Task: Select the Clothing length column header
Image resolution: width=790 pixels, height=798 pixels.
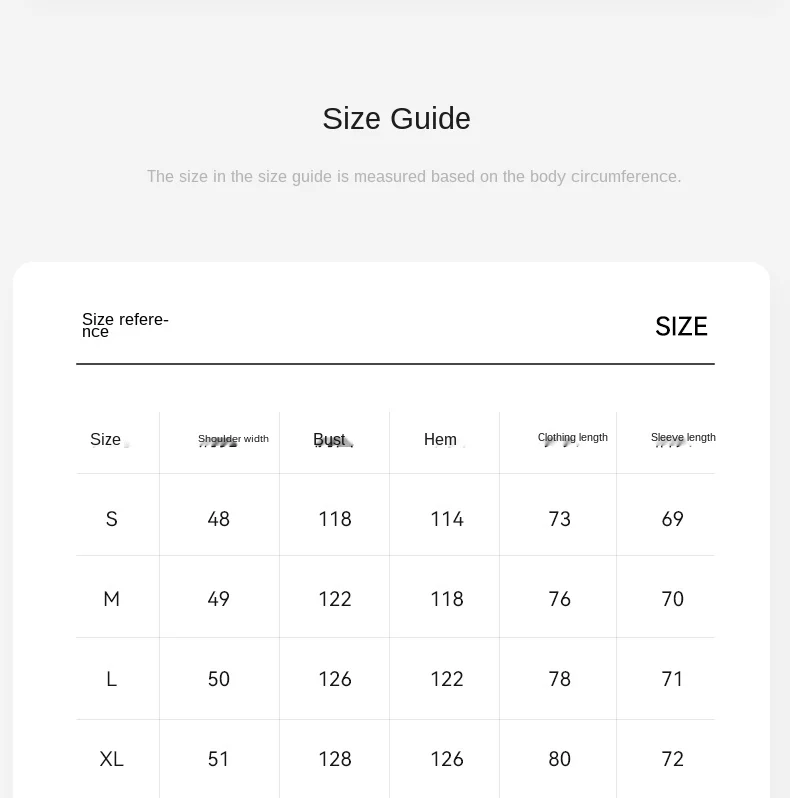Action: pos(573,437)
